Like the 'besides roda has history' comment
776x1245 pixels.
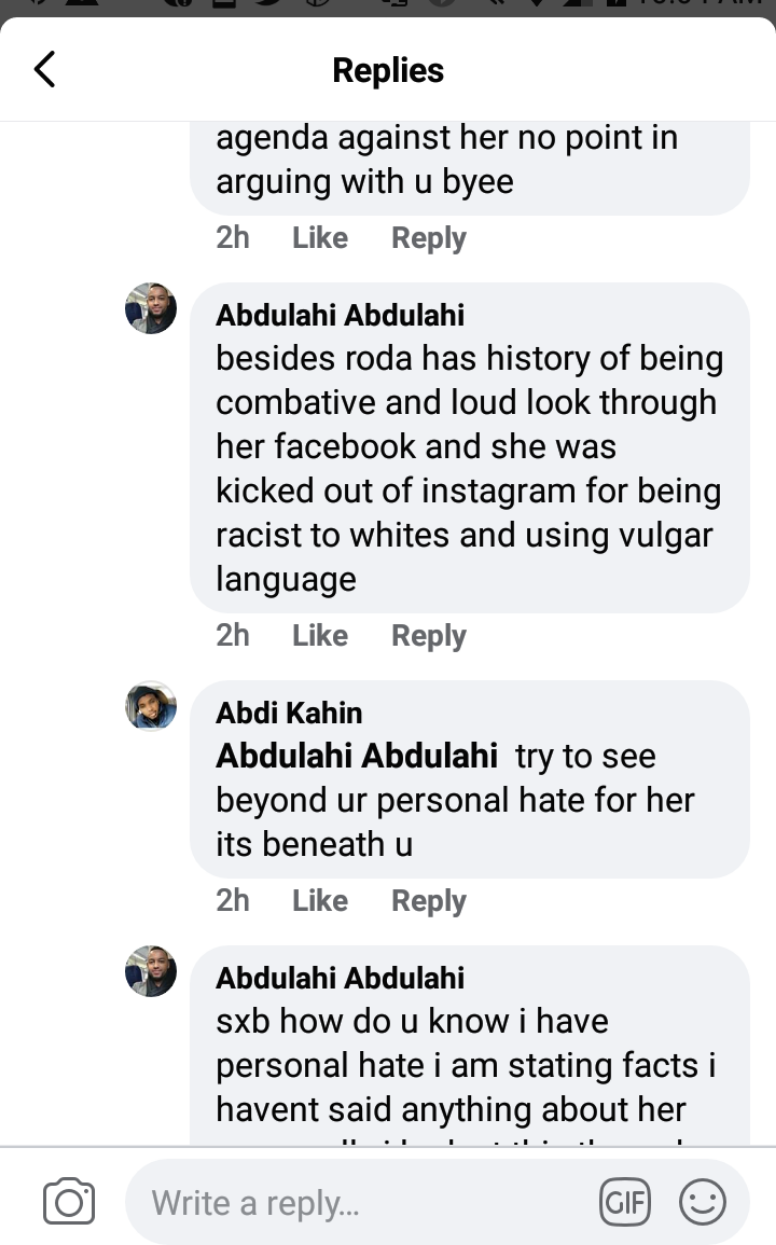point(320,636)
